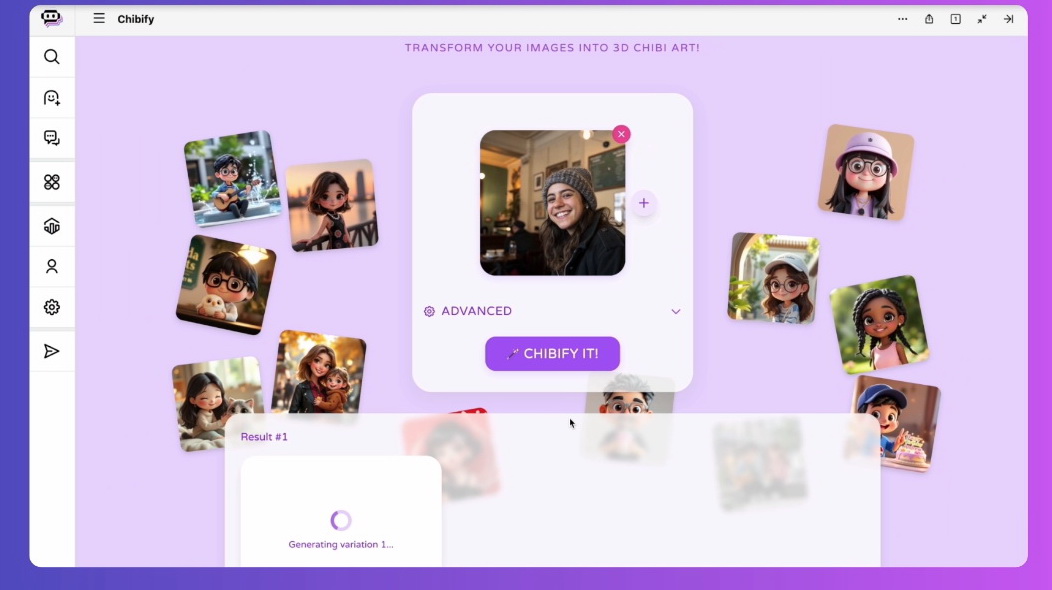Open the chibi girl at sunset sample
Screen dimensions: 1052x590
(332, 205)
